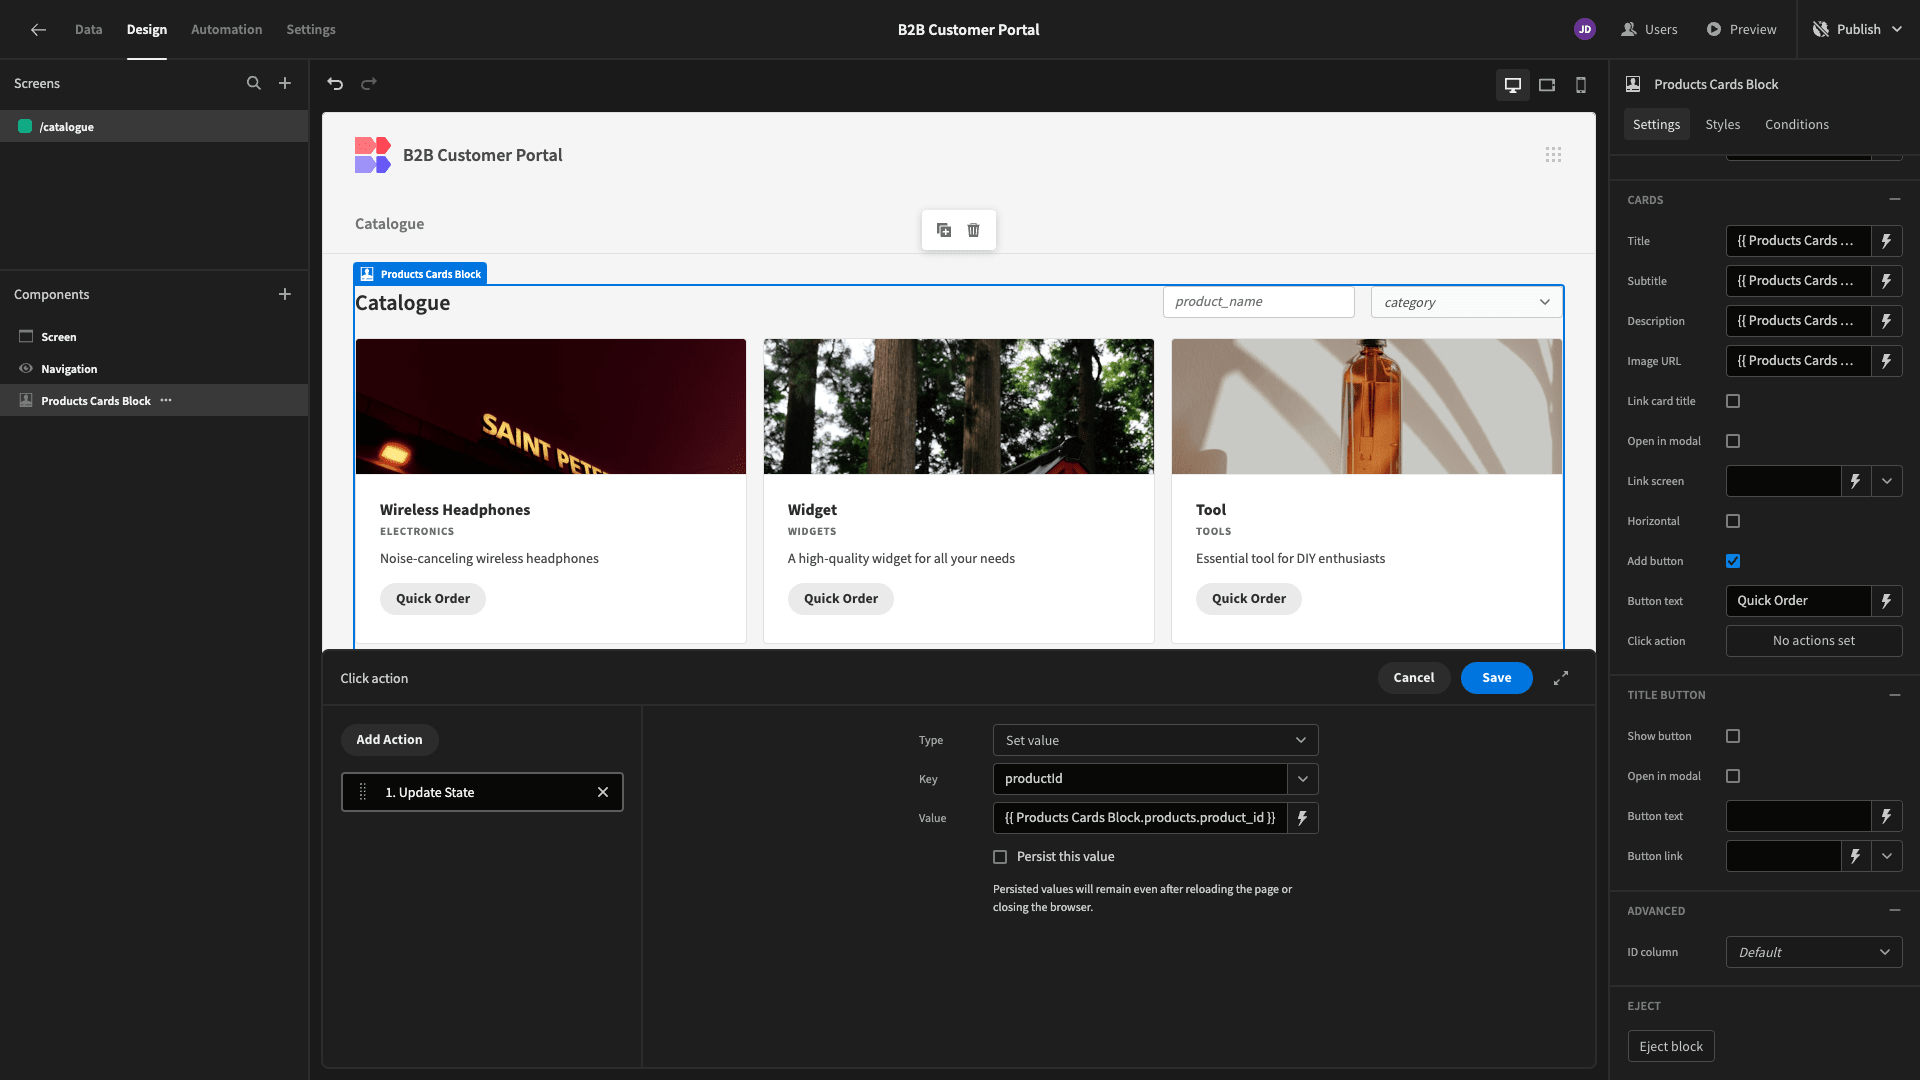Image resolution: width=1920 pixels, height=1080 pixels.
Task: Open the portal's grid menu icon
Action: pos(1553,155)
